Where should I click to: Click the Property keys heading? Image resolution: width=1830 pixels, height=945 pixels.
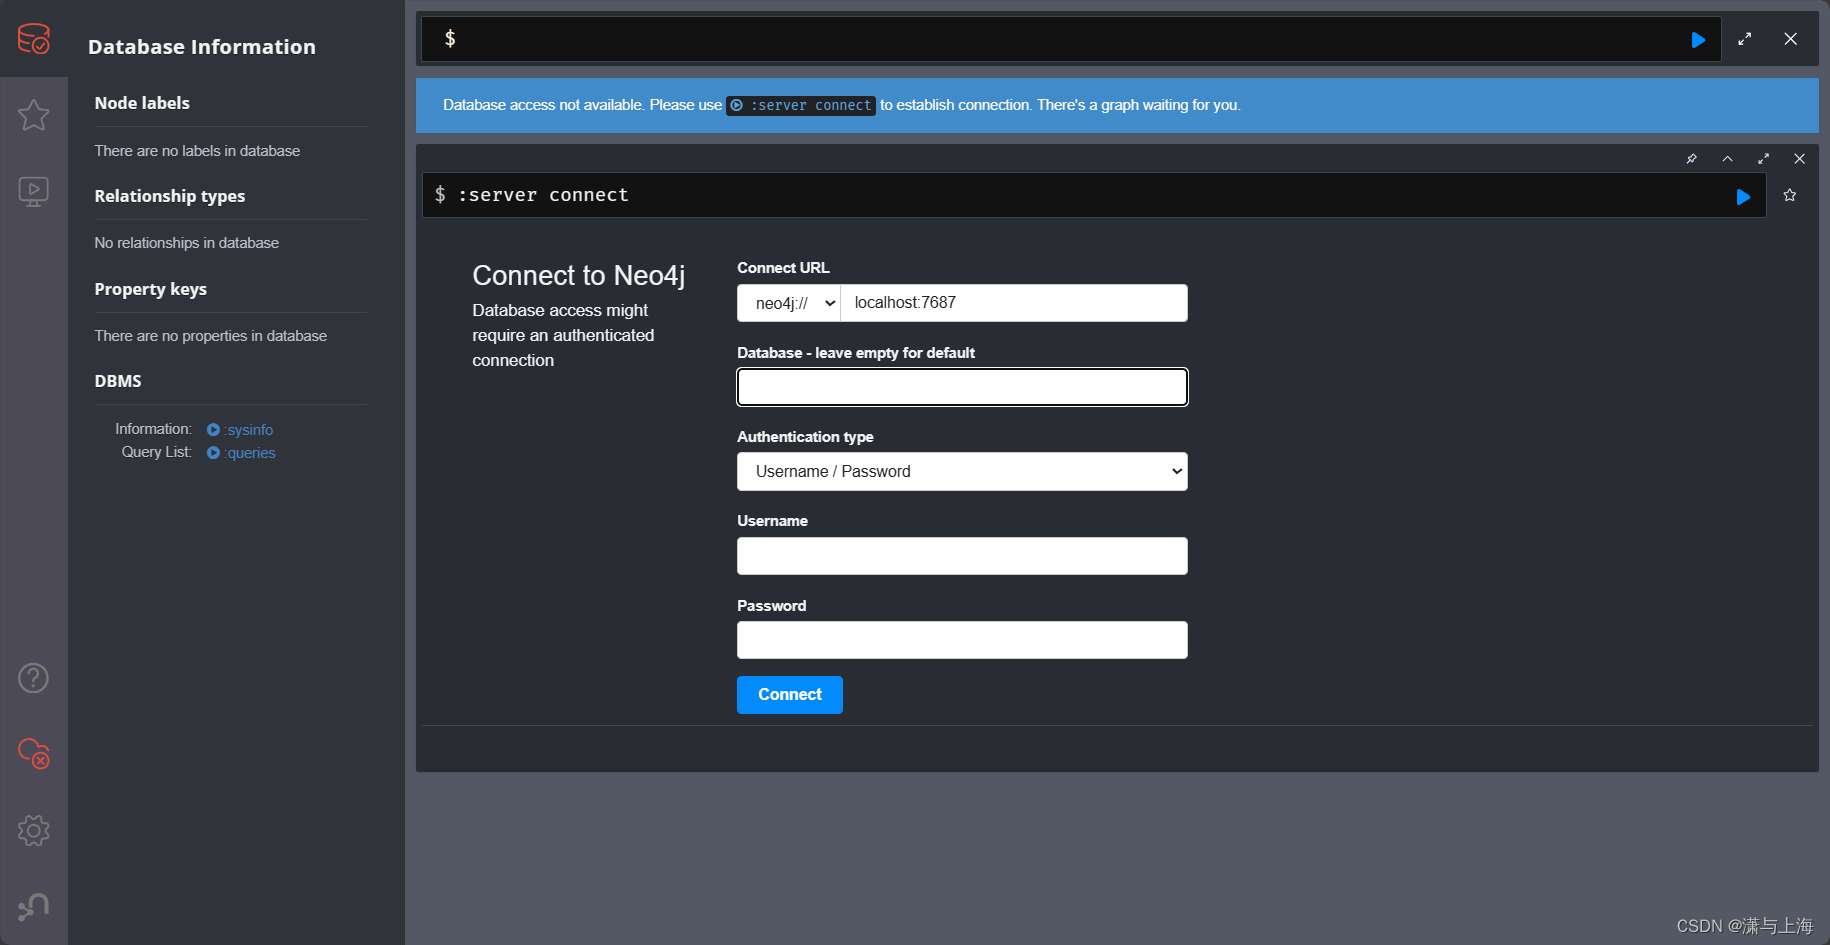click(151, 289)
